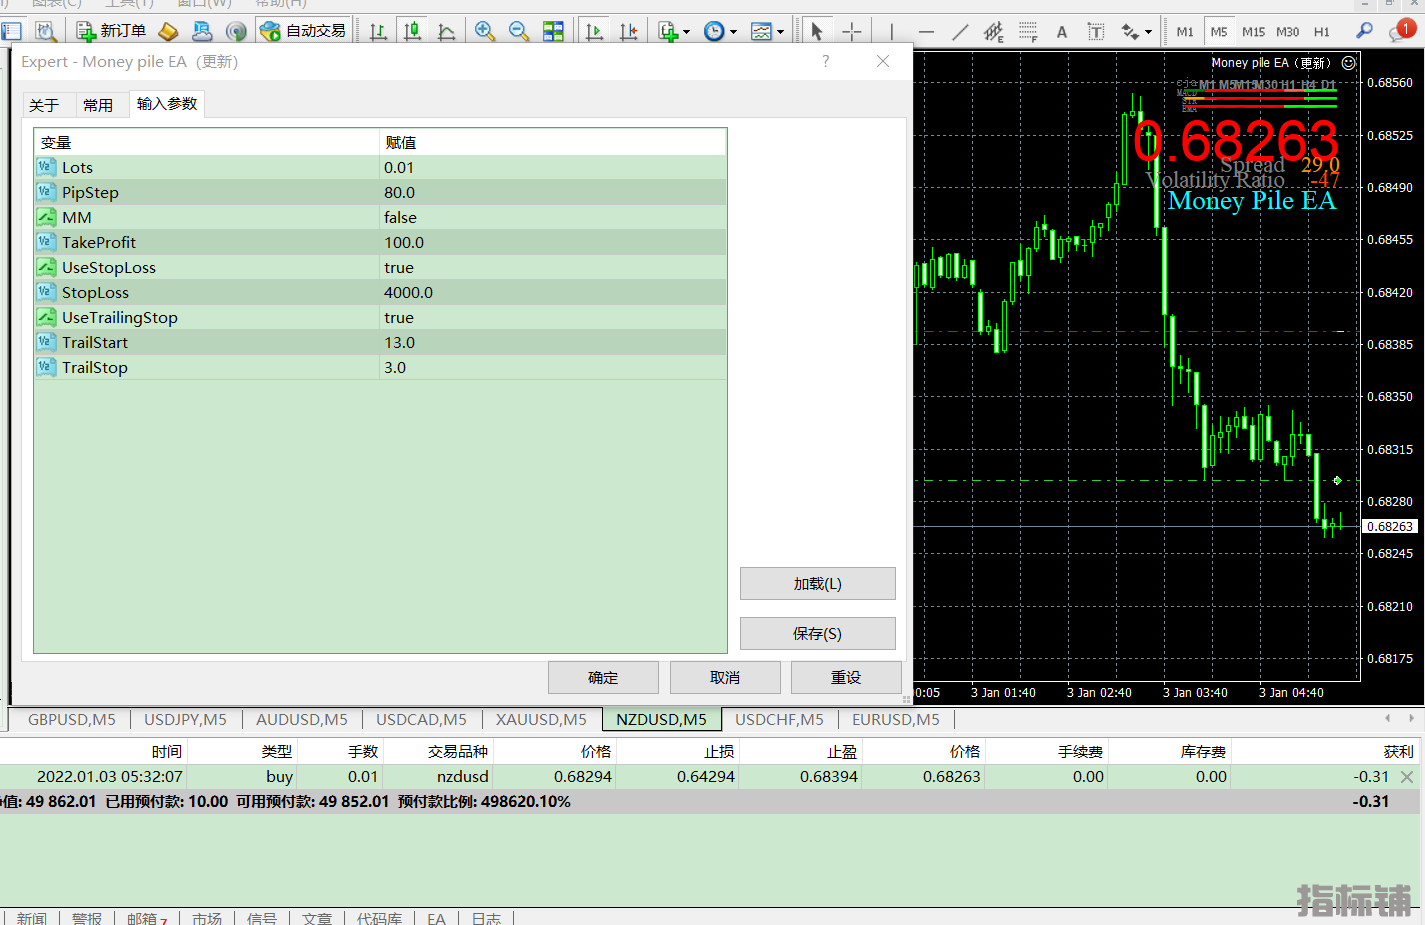Click the MetaEditor book icon in toolbar
1425x925 pixels.
(x=168, y=31)
